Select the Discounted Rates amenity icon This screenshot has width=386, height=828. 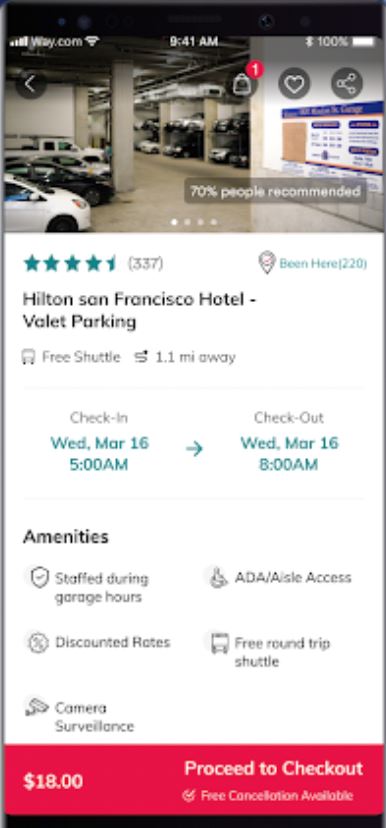(38, 643)
